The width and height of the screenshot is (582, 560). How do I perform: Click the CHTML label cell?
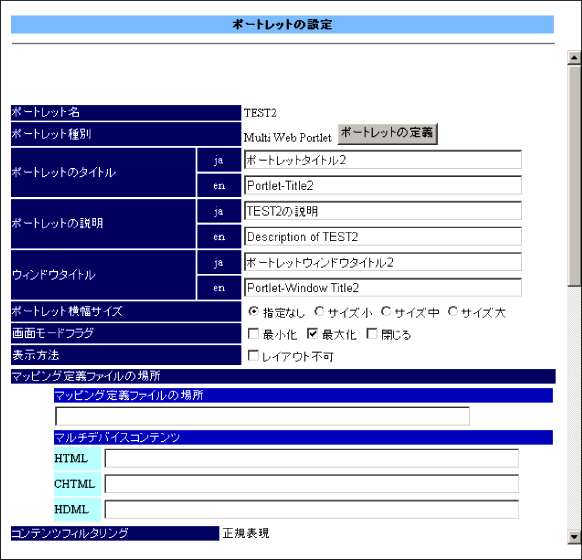point(78,484)
